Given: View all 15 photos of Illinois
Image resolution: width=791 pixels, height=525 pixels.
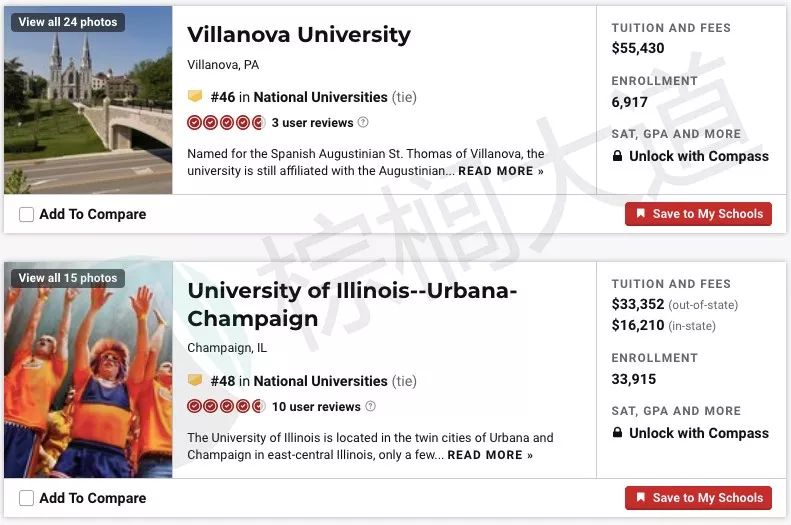Looking at the screenshot, I should coord(68,278).
